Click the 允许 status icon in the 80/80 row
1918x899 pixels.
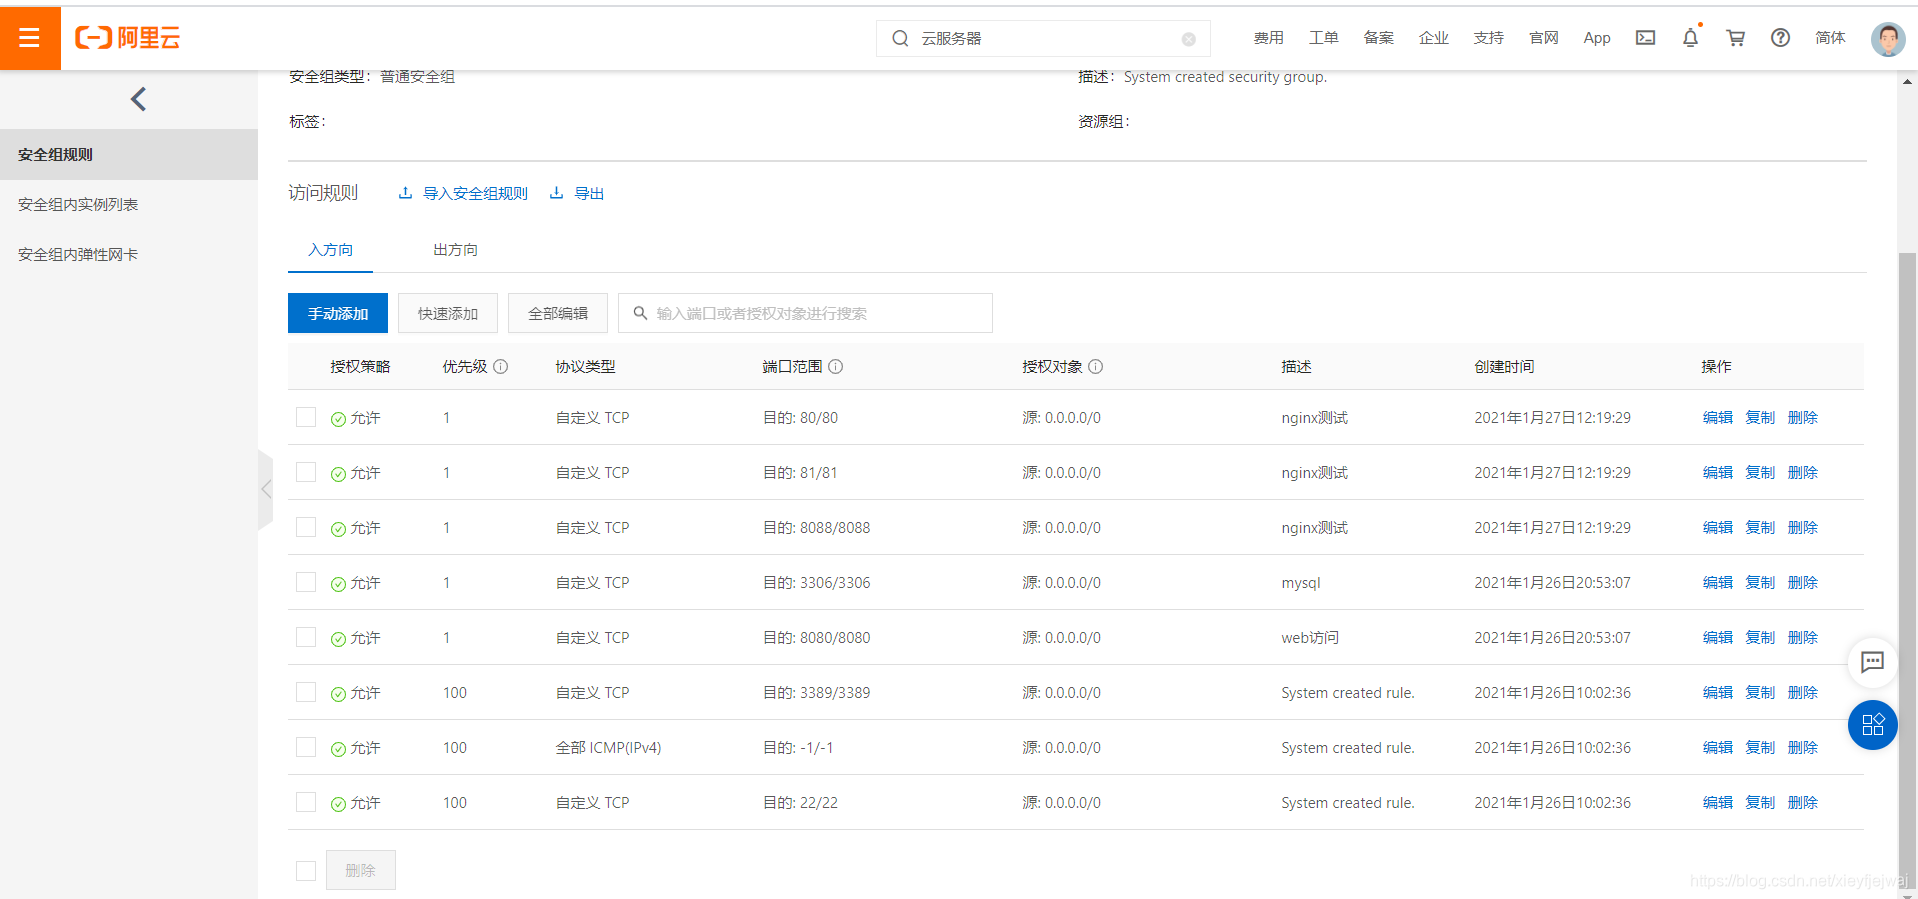[x=338, y=419]
